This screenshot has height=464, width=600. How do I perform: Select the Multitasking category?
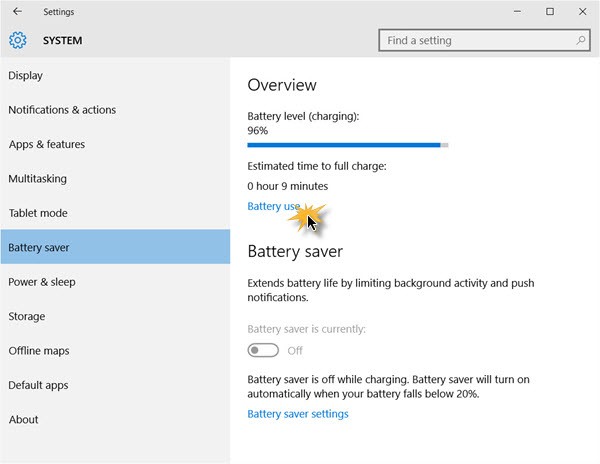tap(115, 179)
